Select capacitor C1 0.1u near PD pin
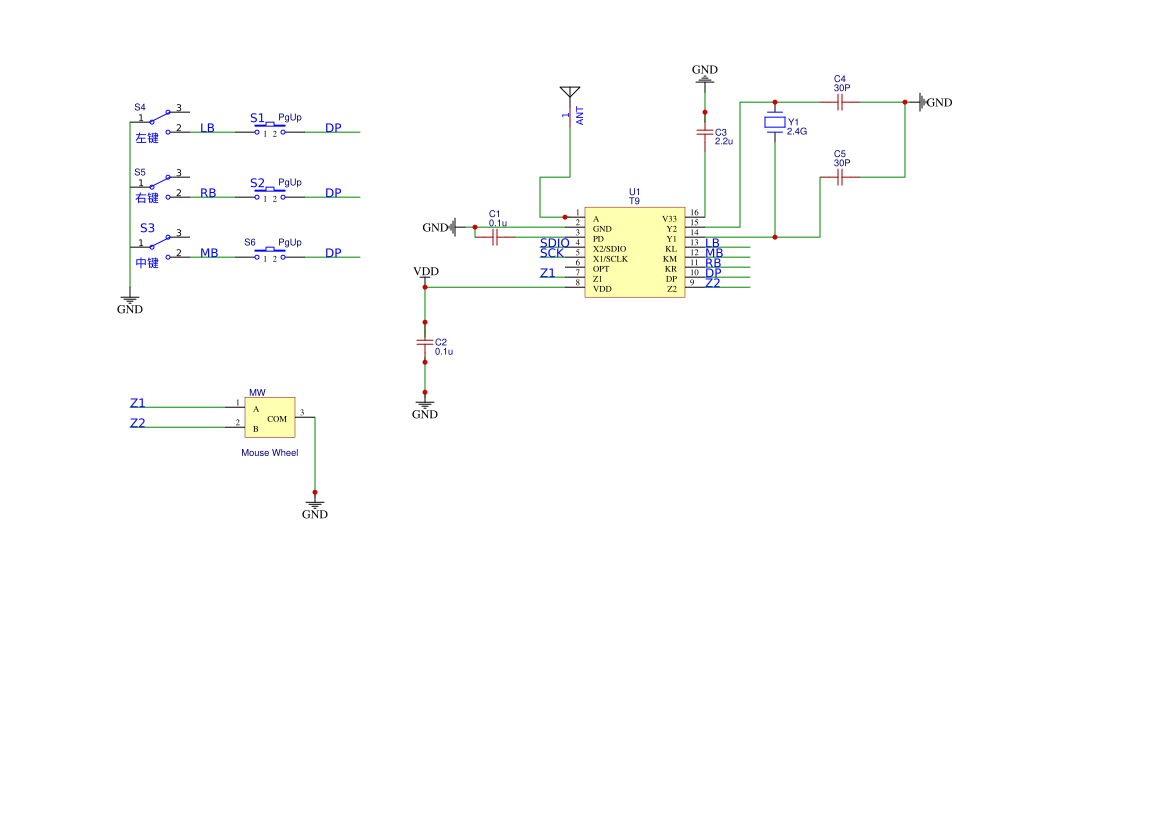 point(495,238)
